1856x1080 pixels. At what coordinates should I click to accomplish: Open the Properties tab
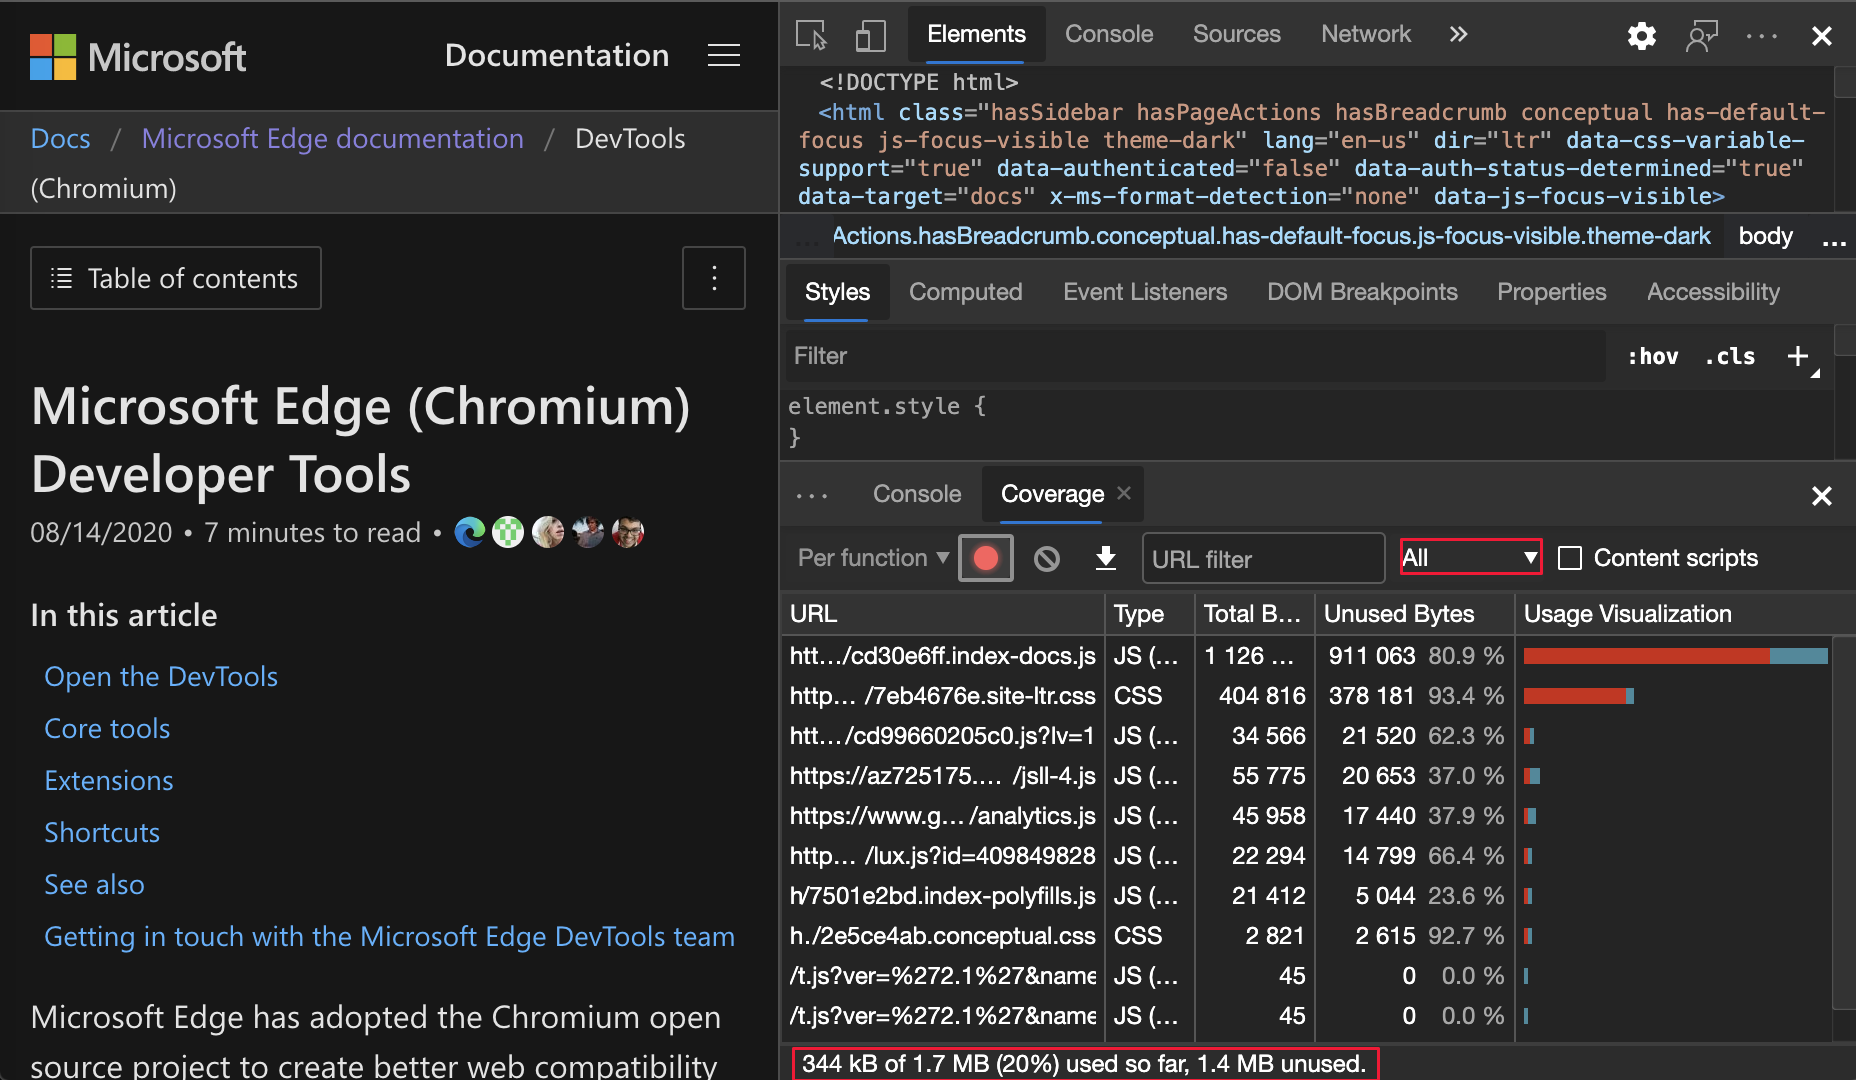tap(1552, 292)
